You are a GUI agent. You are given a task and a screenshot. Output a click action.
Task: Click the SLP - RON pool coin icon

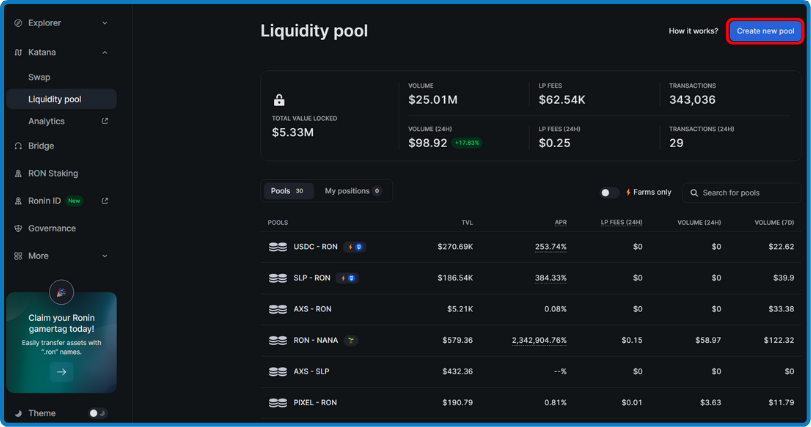(278, 278)
